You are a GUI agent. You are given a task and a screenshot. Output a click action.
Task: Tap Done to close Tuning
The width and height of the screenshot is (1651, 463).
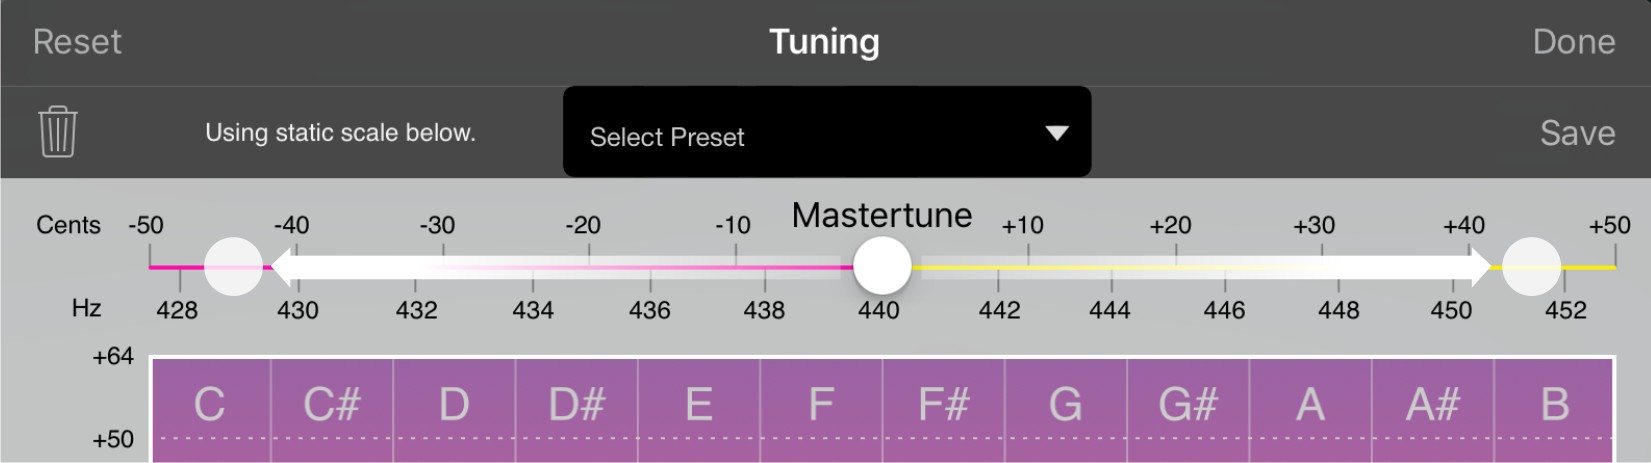pos(1574,42)
